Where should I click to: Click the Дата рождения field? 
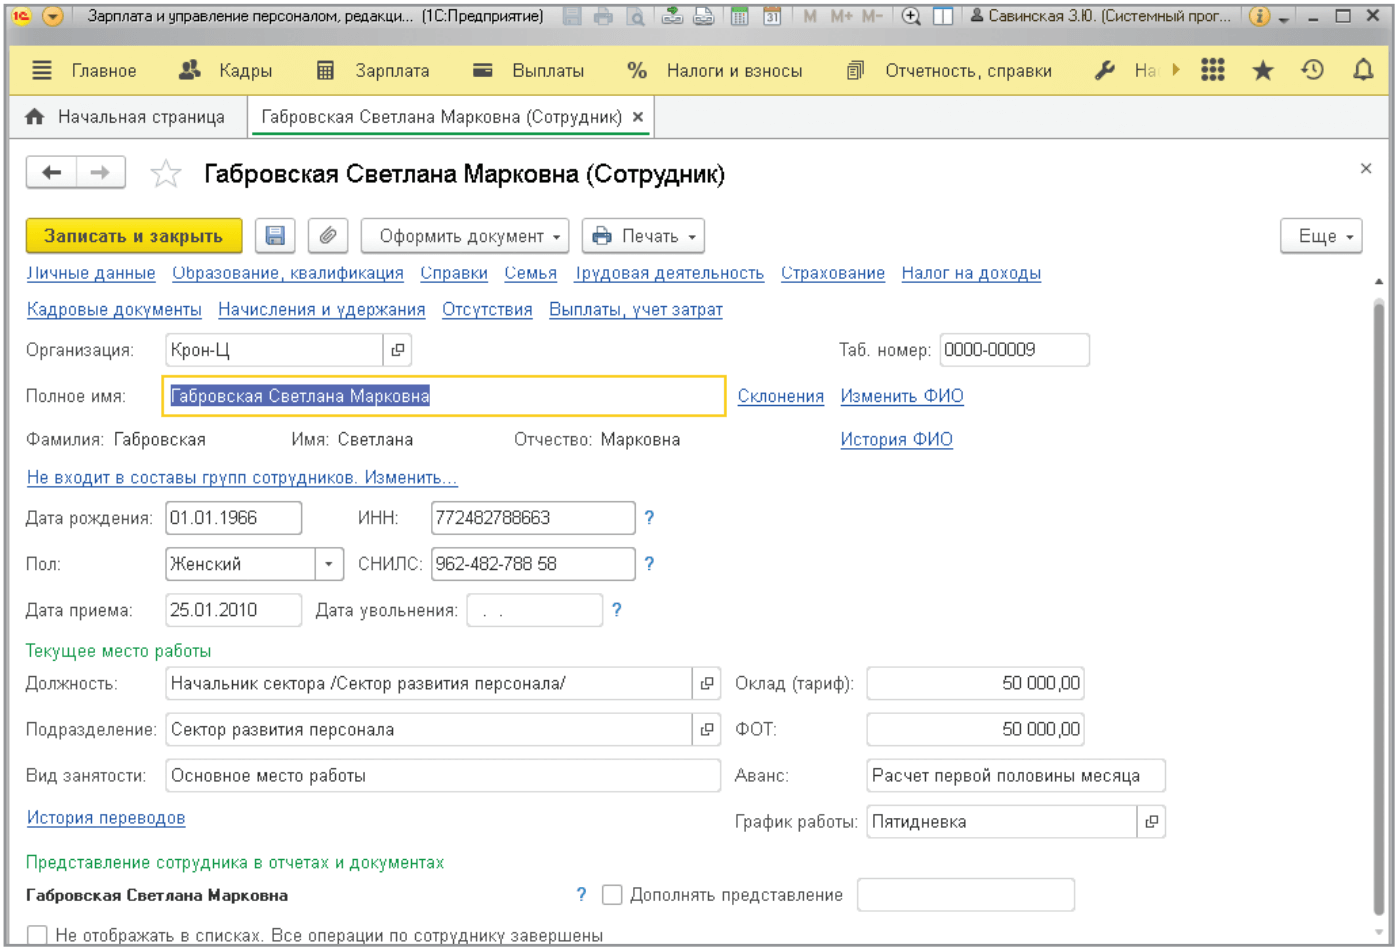[233, 518]
